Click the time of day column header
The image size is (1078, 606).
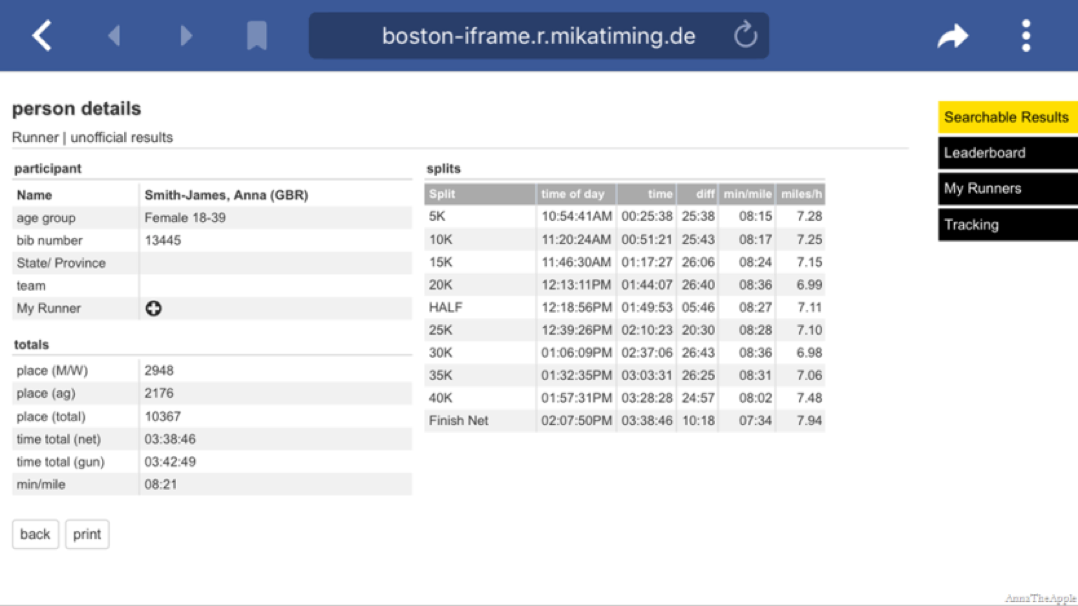pos(576,194)
